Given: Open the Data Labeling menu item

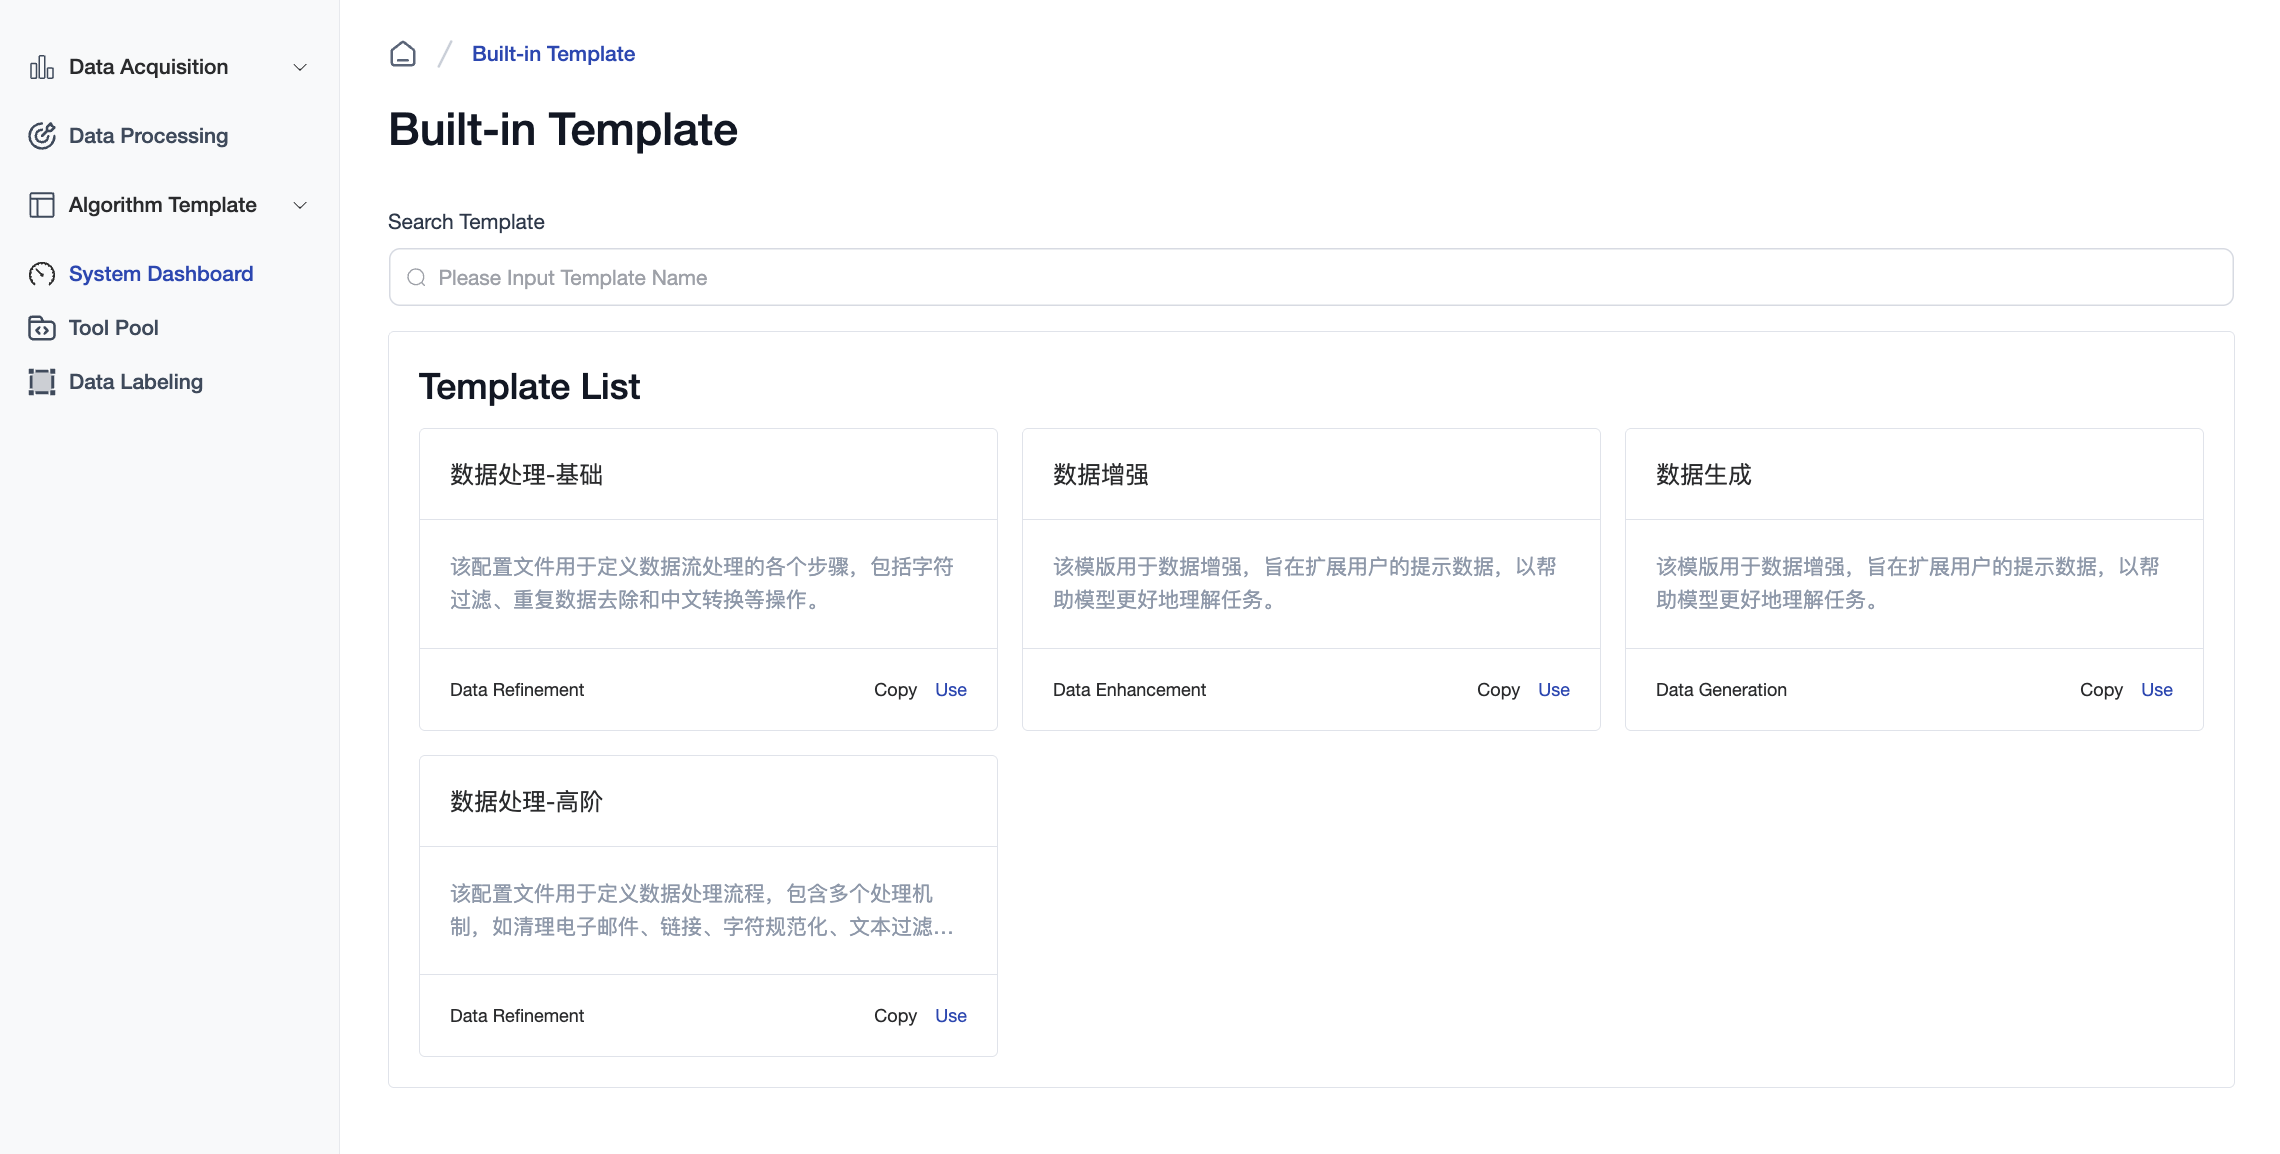Looking at the screenshot, I should click(x=135, y=382).
